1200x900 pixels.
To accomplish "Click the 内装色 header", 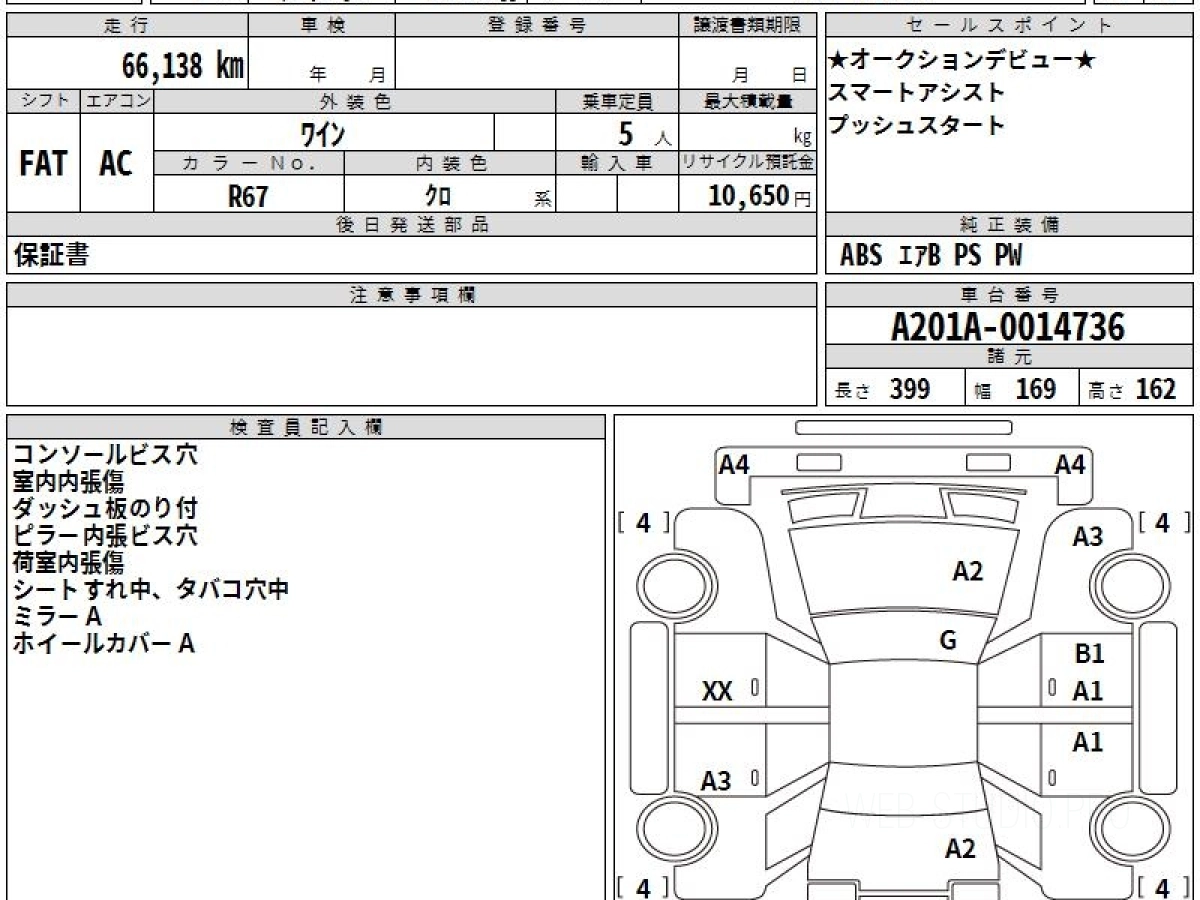I will (450, 164).
